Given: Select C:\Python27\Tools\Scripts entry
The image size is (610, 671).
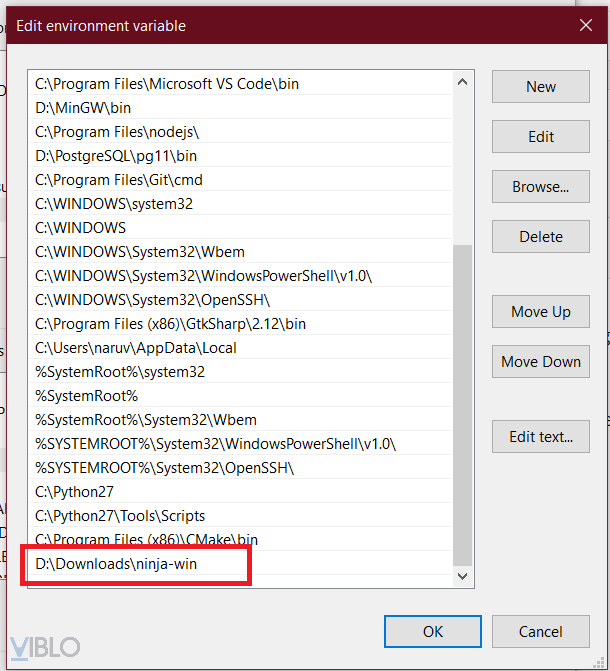Looking at the screenshot, I should pos(240,516).
